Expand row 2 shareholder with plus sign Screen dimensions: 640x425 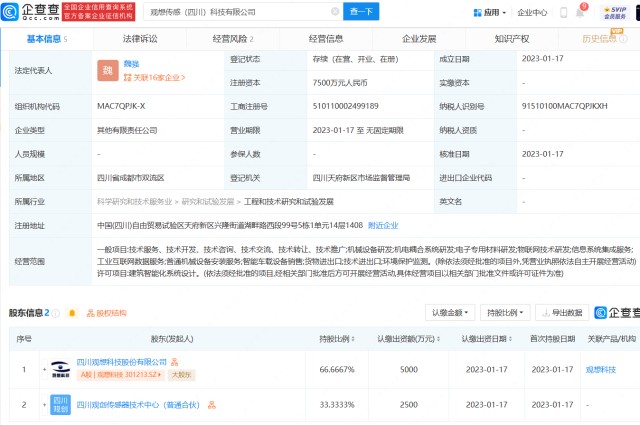[44, 405]
